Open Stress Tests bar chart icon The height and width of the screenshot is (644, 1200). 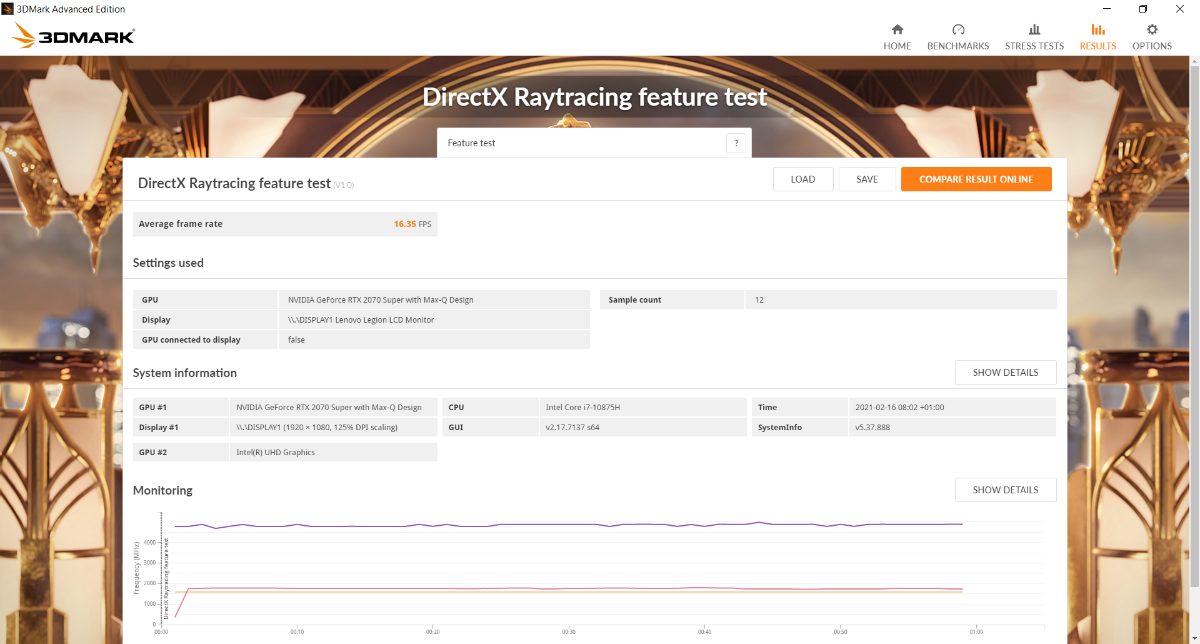click(x=1034, y=30)
